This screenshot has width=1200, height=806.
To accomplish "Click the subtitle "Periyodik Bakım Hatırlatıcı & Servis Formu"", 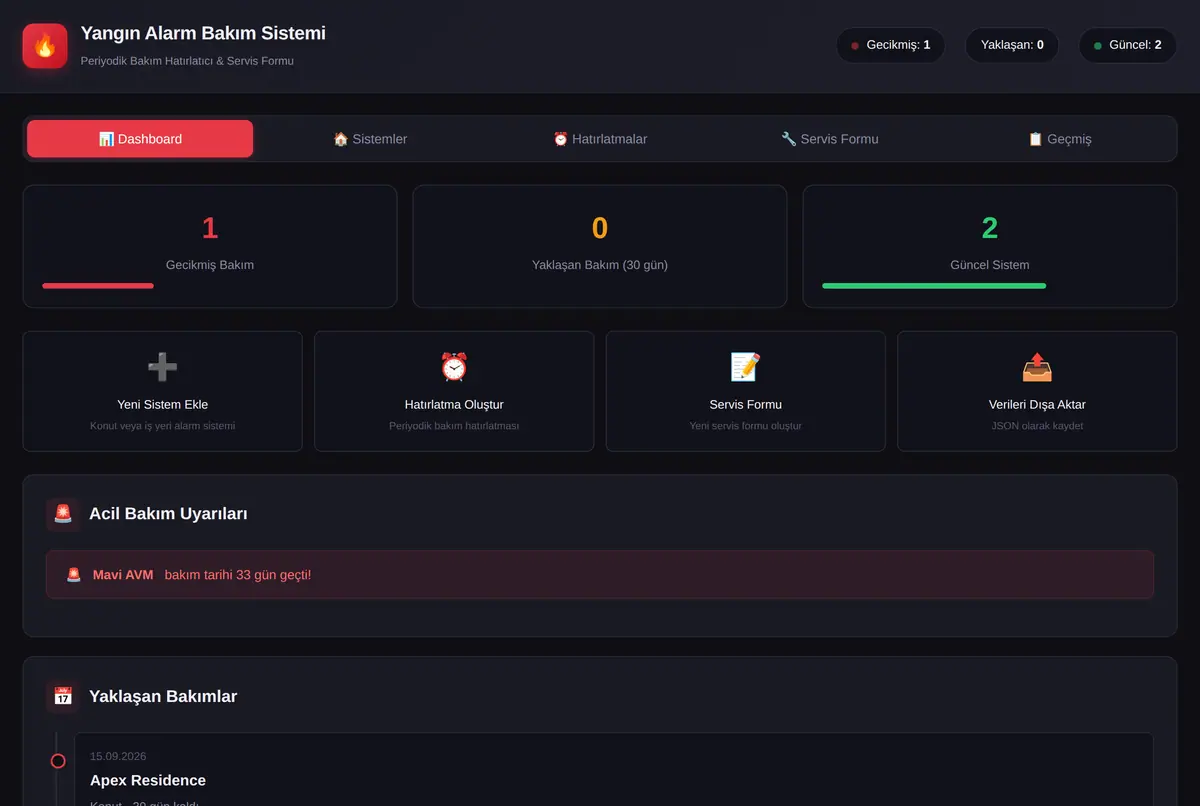I will coord(187,61).
